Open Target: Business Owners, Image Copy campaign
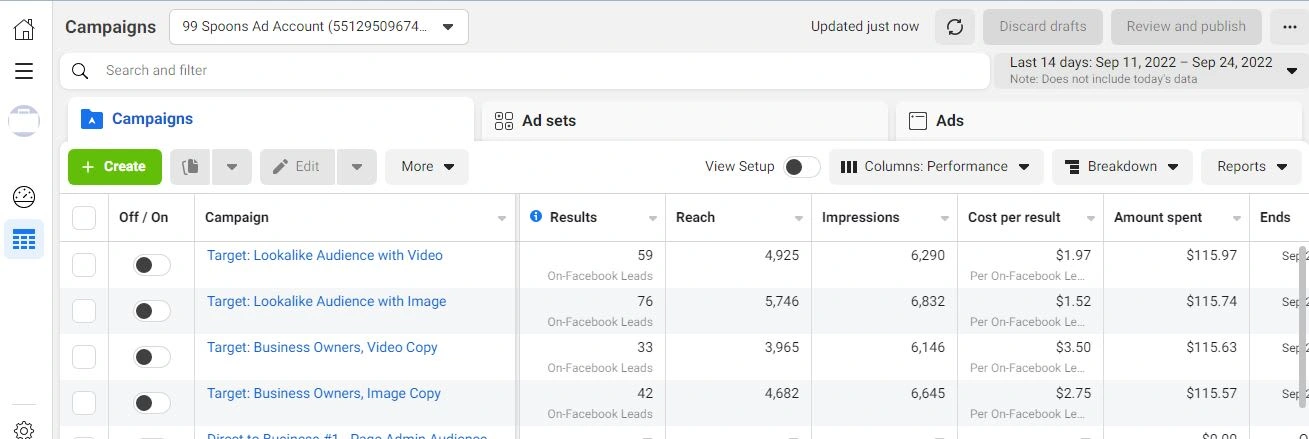 click(x=324, y=393)
